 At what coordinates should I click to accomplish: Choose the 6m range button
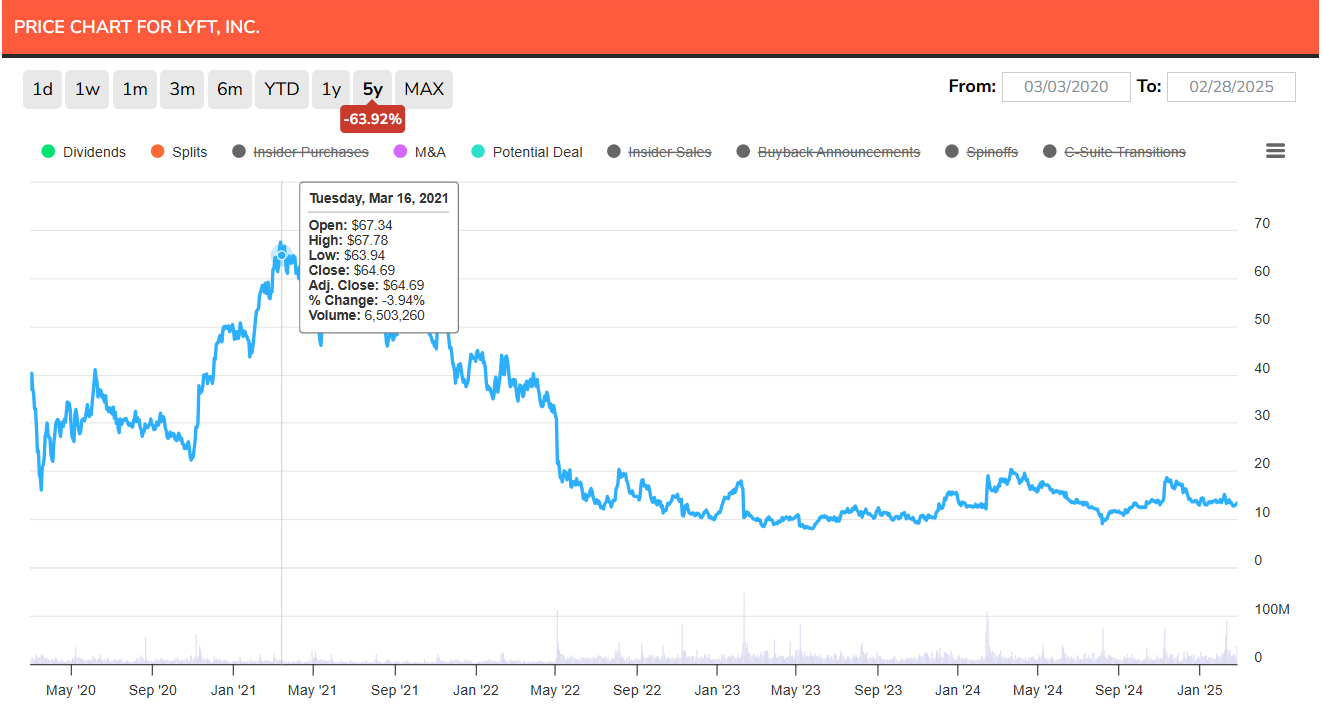pos(229,89)
